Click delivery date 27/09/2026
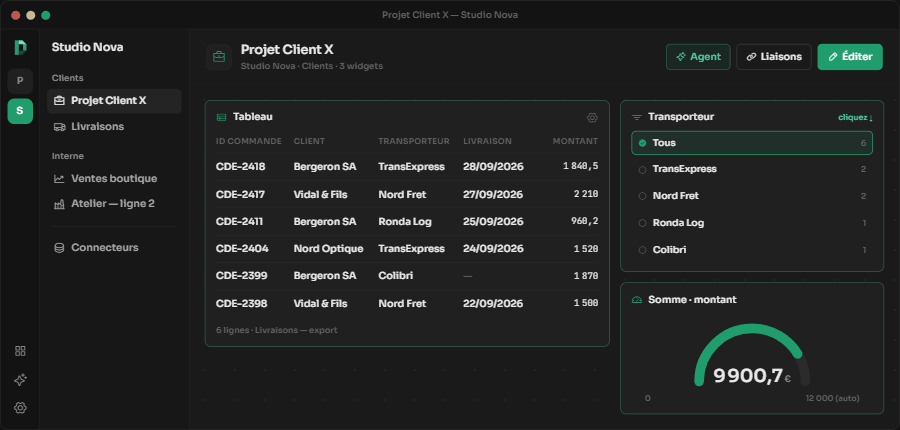The height and width of the screenshot is (430, 900). [493, 195]
